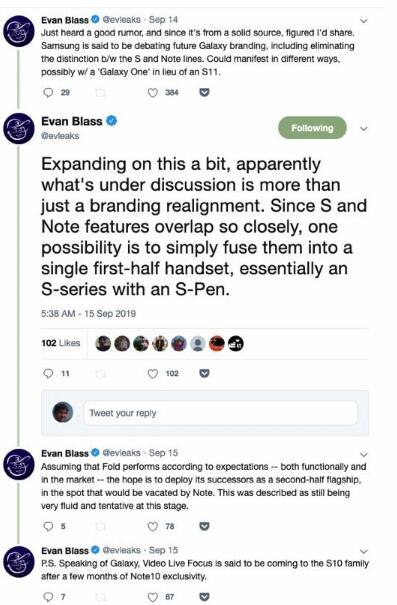Expand chevron options on Fold tweet
This screenshot has height=605, width=397.
point(363,454)
